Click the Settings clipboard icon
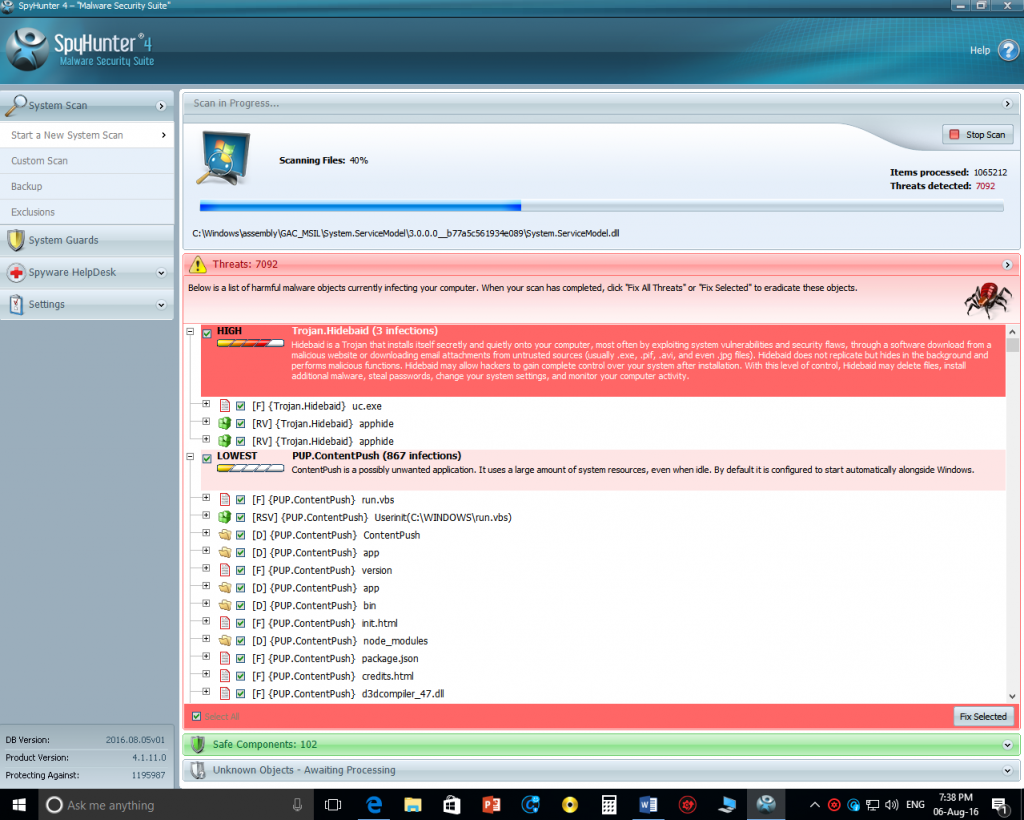Screen dimensions: 1024x820 tap(16, 304)
